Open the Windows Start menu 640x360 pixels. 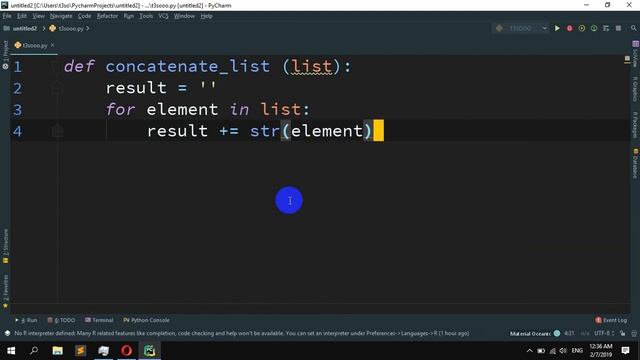11,351
